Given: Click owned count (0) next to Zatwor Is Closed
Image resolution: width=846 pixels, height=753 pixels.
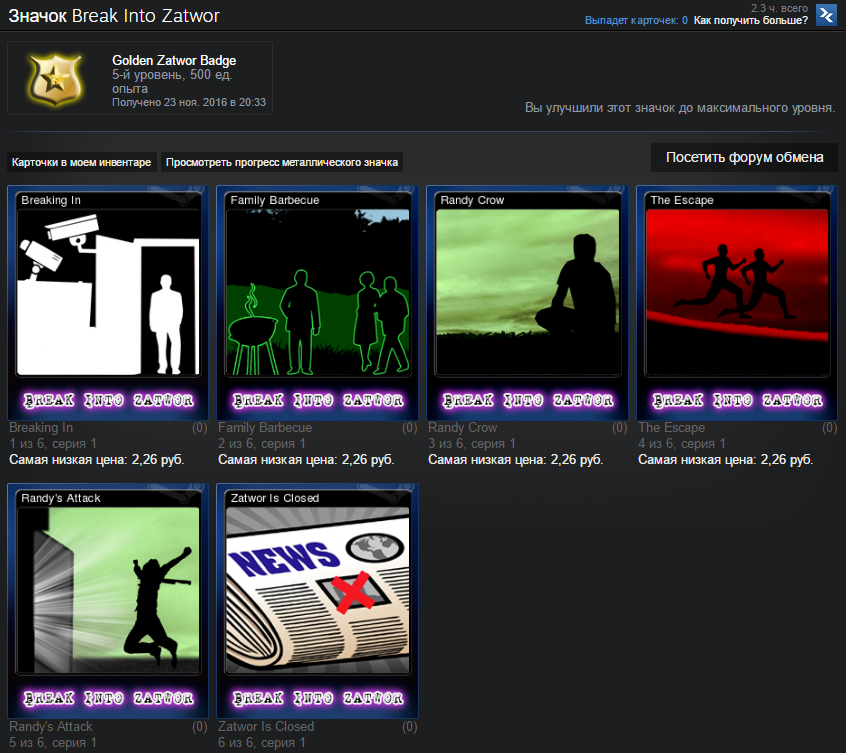Looking at the screenshot, I should [410, 727].
